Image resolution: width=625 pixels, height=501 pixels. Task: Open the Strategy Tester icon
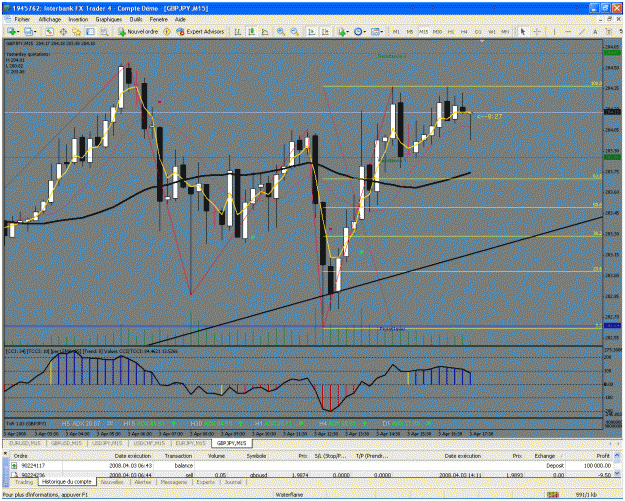click(x=104, y=31)
